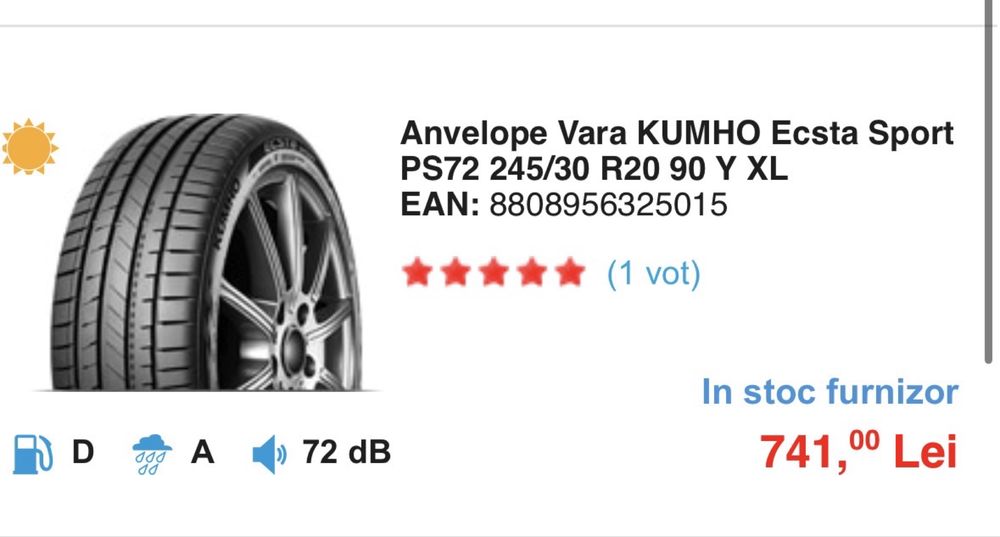The height and width of the screenshot is (537, 1000).
Task: Open the KUMHO Ecsta Sport tire image
Action: click(x=206, y=253)
